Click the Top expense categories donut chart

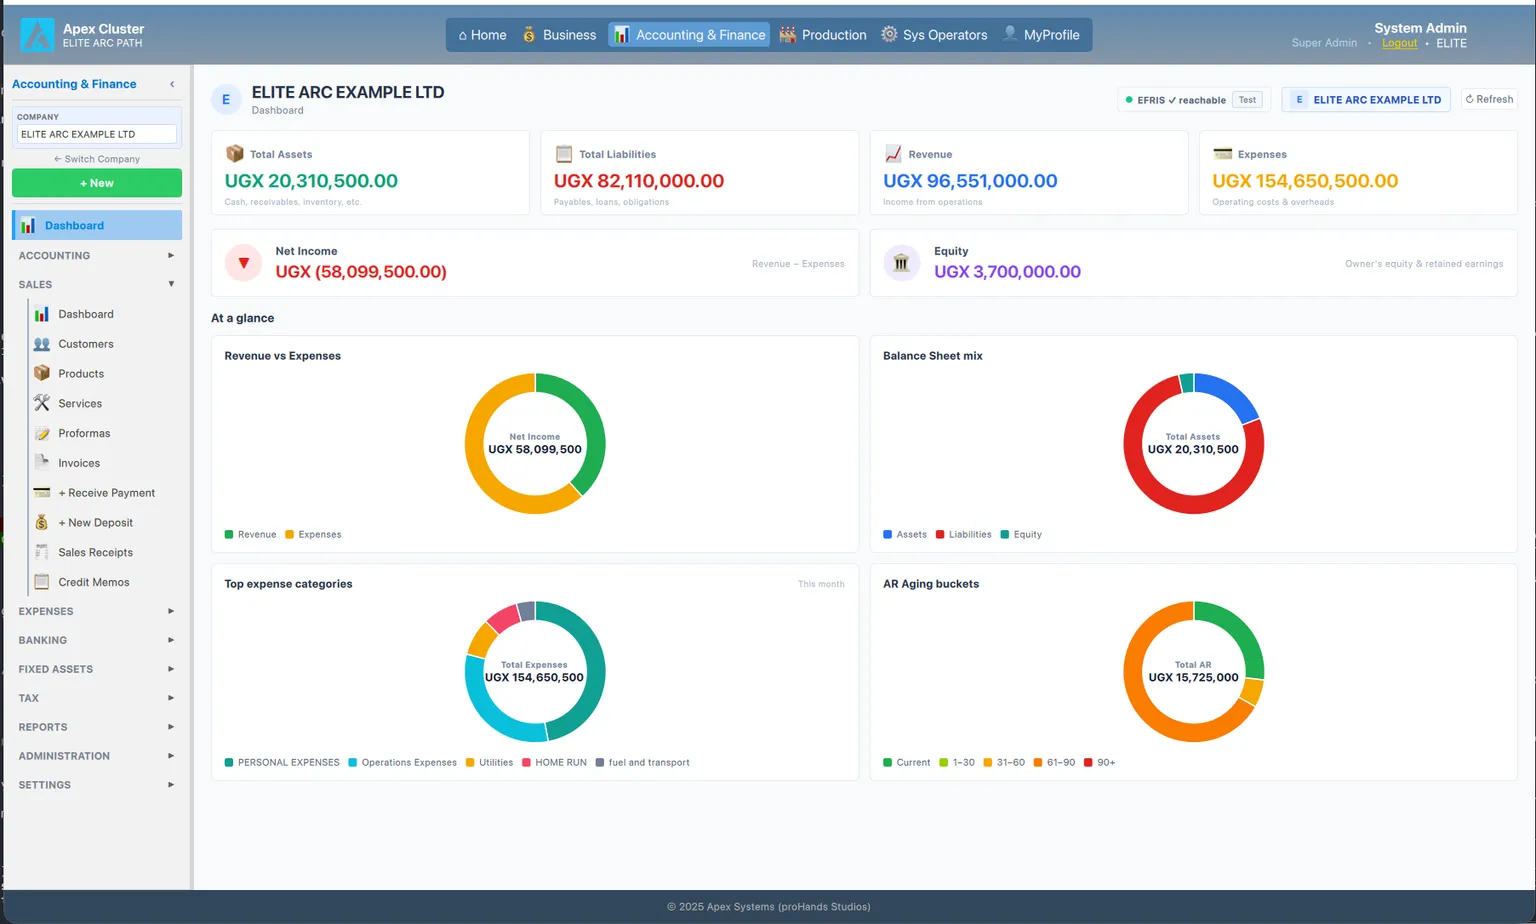(x=535, y=671)
